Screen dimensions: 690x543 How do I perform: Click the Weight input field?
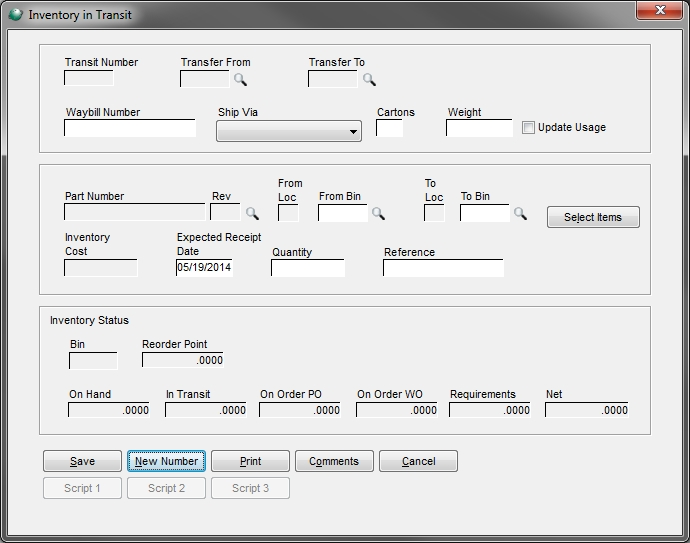pyautogui.click(x=479, y=128)
